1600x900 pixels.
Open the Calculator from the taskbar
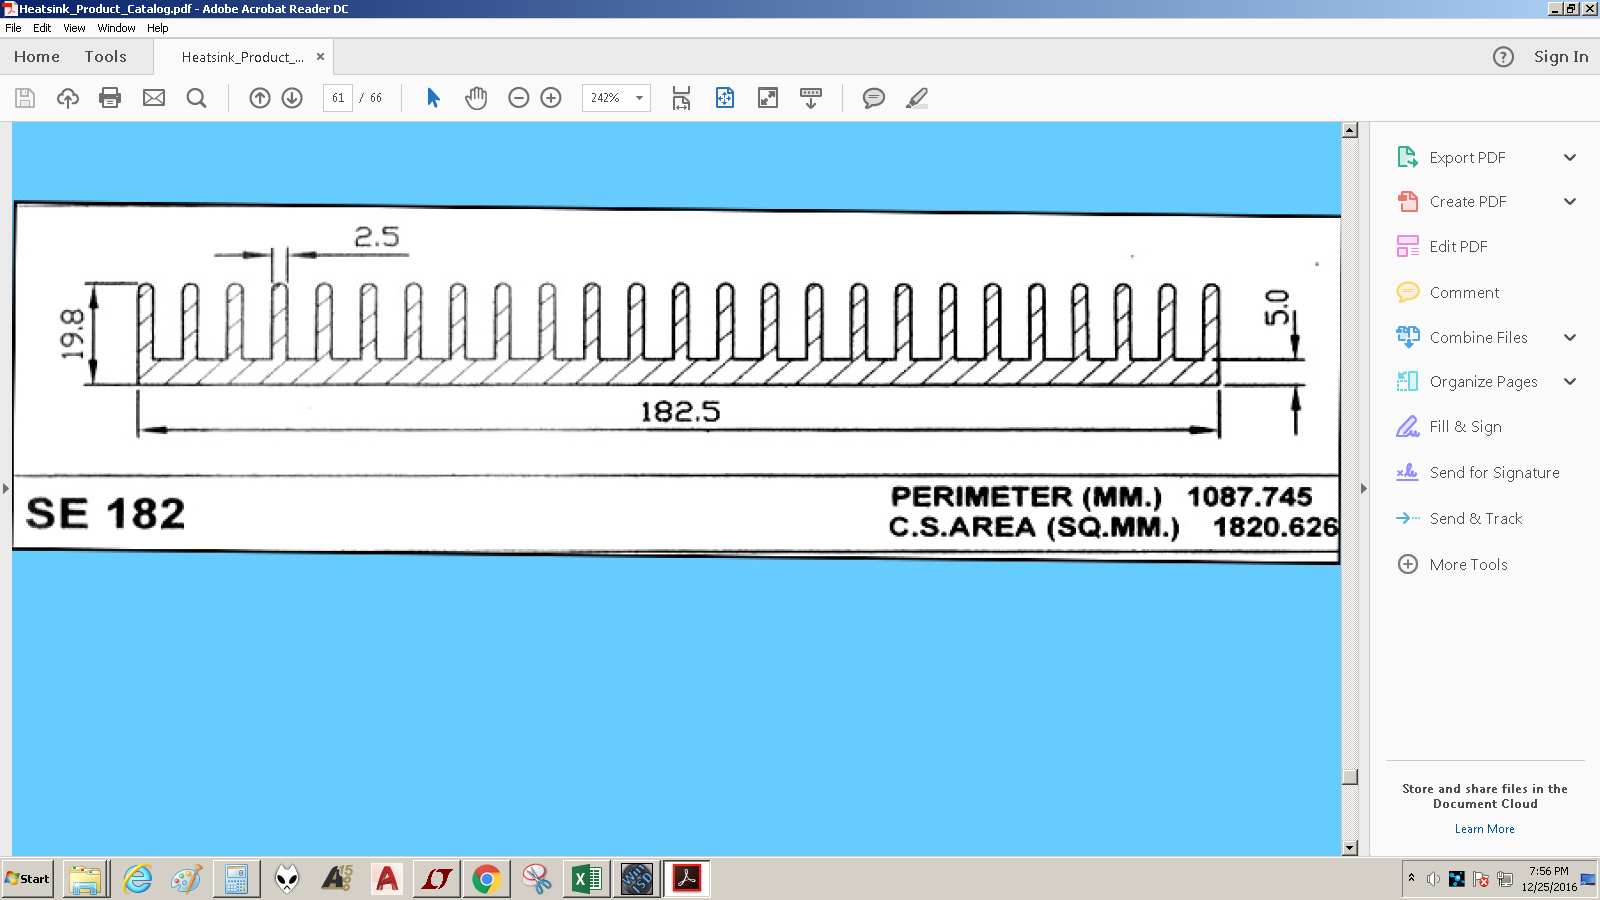[237, 879]
